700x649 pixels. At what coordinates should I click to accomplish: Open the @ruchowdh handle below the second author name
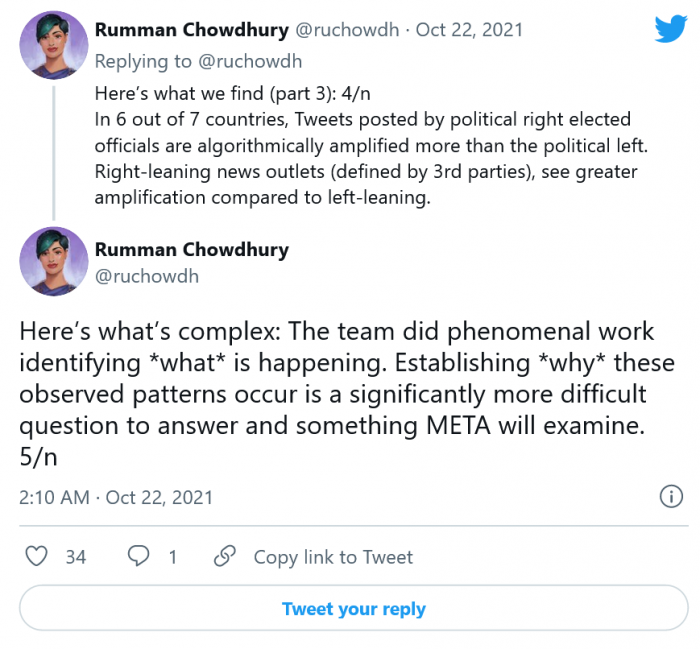pyautogui.click(x=147, y=276)
